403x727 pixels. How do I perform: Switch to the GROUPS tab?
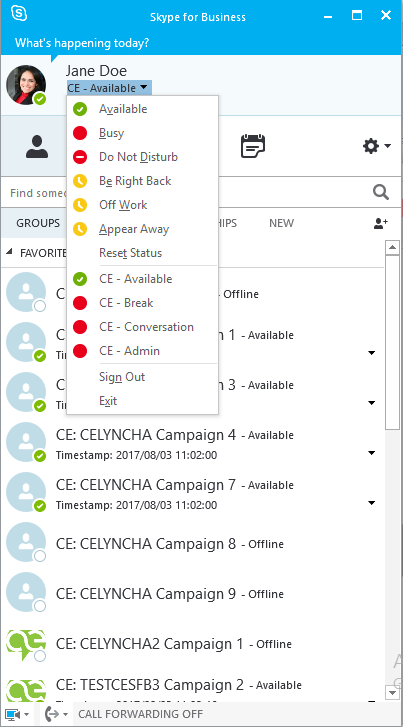[x=38, y=223]
